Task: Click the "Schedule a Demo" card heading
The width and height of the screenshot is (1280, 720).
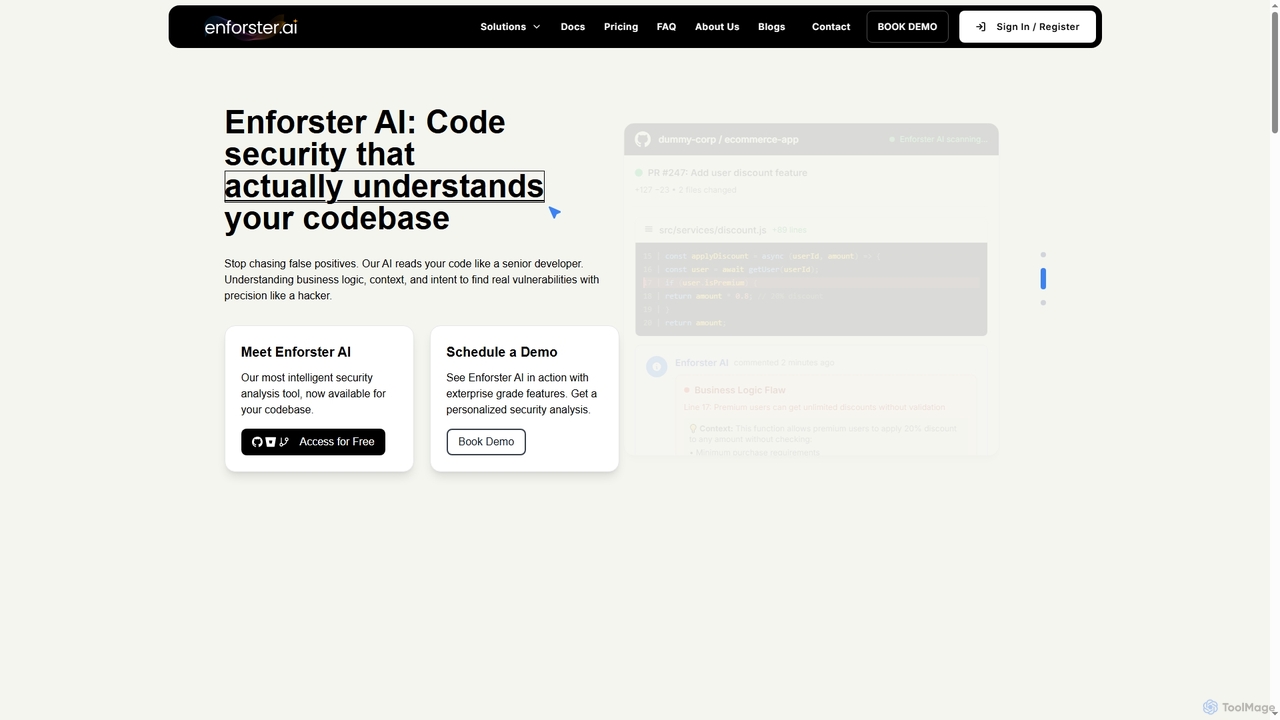Action: pyautogui.click(x=502, y=352)
